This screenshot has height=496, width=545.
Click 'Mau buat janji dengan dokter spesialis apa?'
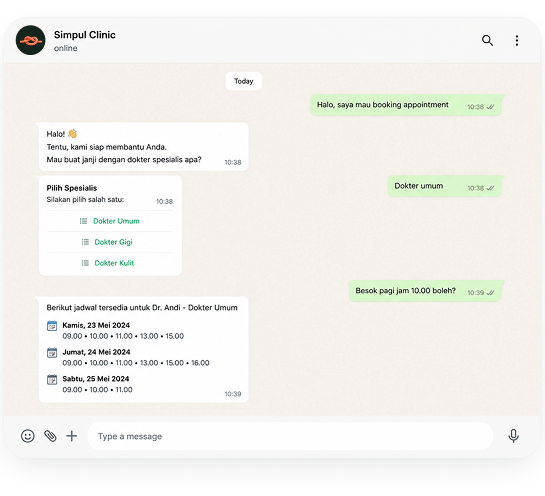point(124,160)
